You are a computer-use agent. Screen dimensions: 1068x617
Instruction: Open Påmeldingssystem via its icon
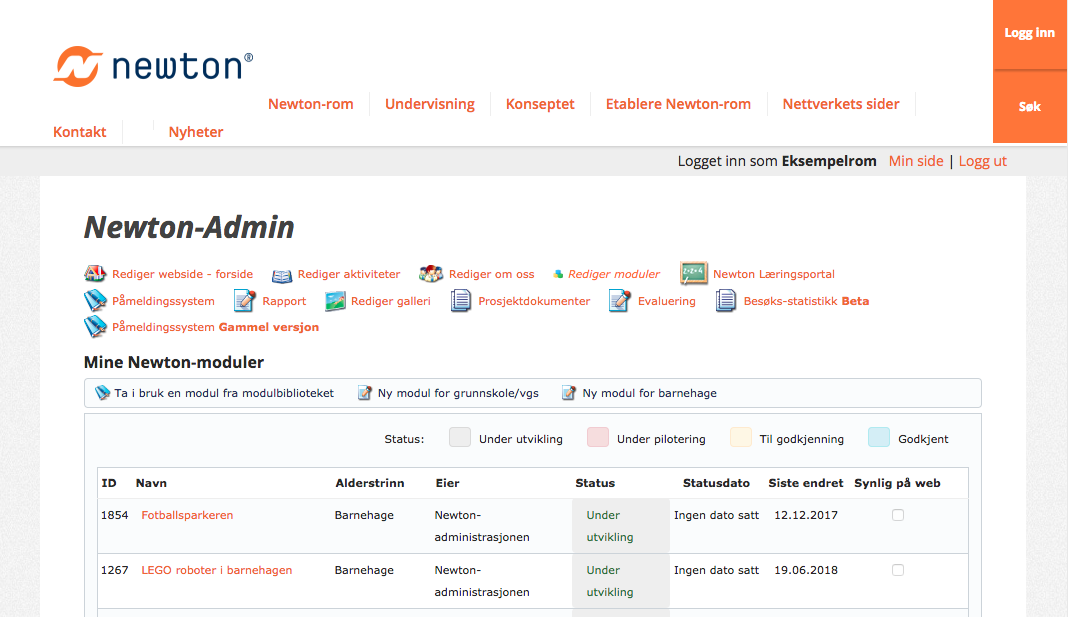tap(95, 301)
